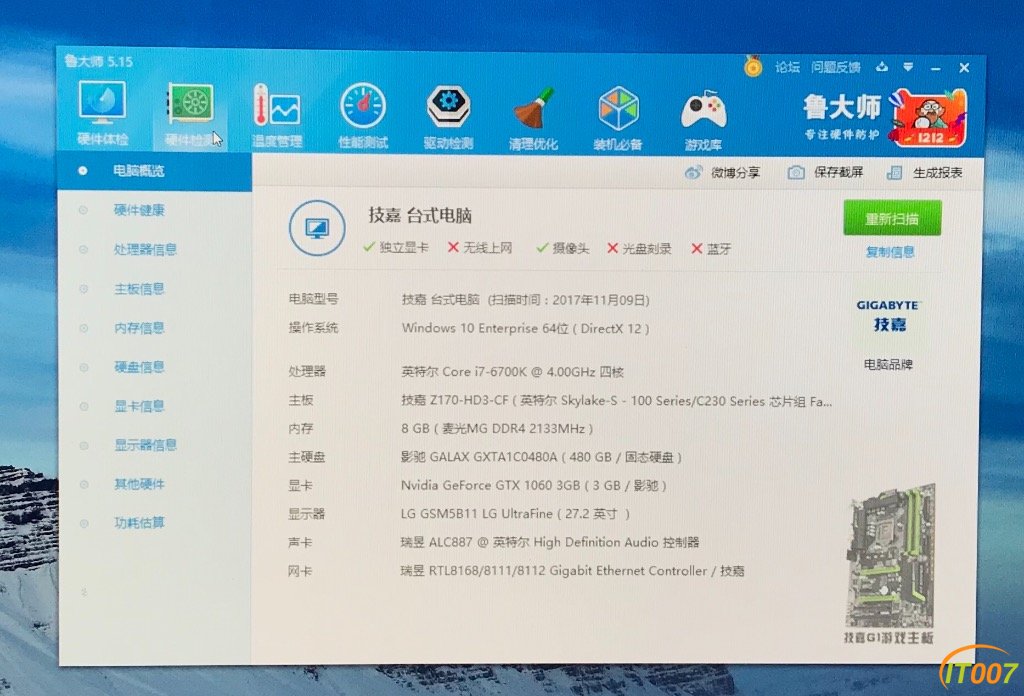The width and height of the screenshot is (1024, 696).
Task: Open 装机必备 essential software
Action: click(618, 118)
